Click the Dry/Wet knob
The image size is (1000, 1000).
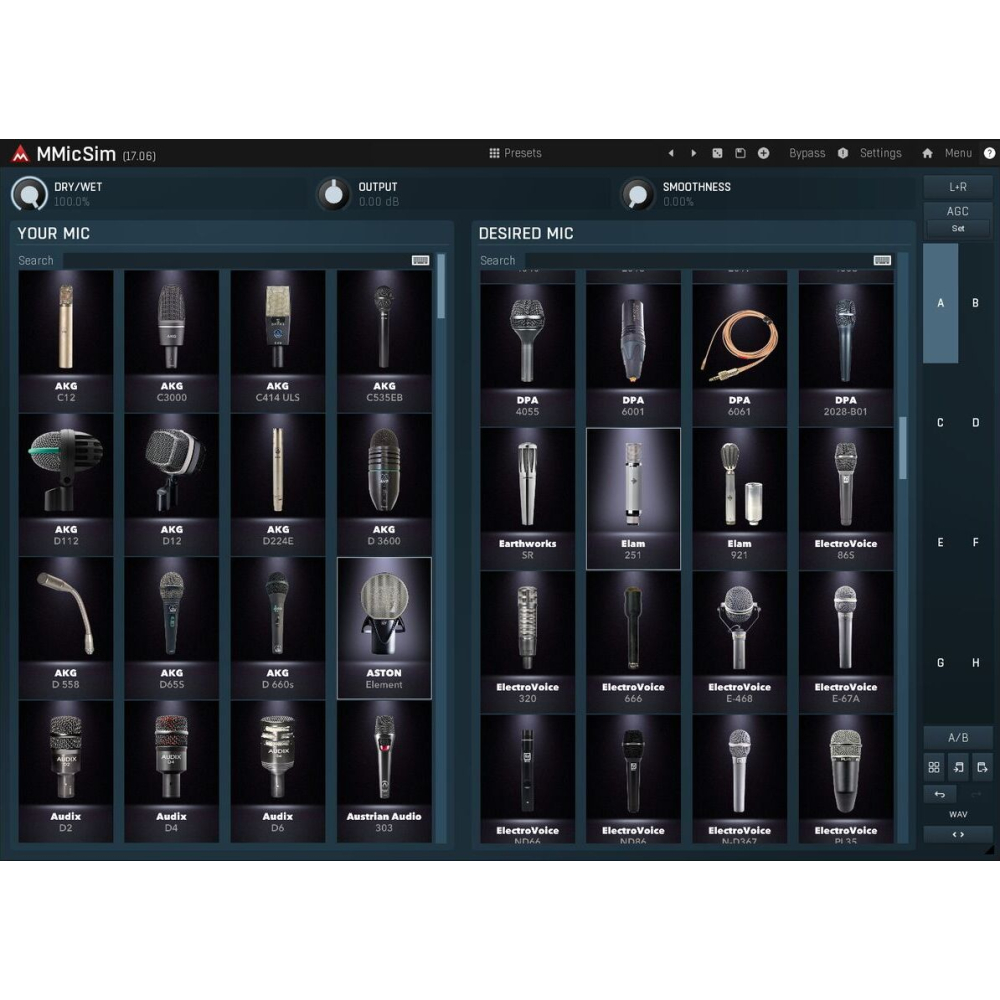(x=29, y=193)
